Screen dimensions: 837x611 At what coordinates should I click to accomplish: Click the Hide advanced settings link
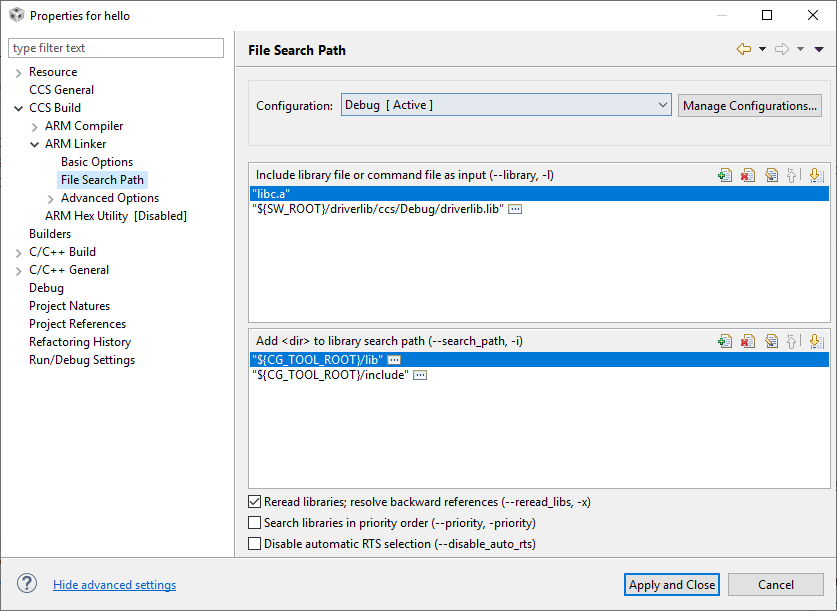(x=114, y=585)
